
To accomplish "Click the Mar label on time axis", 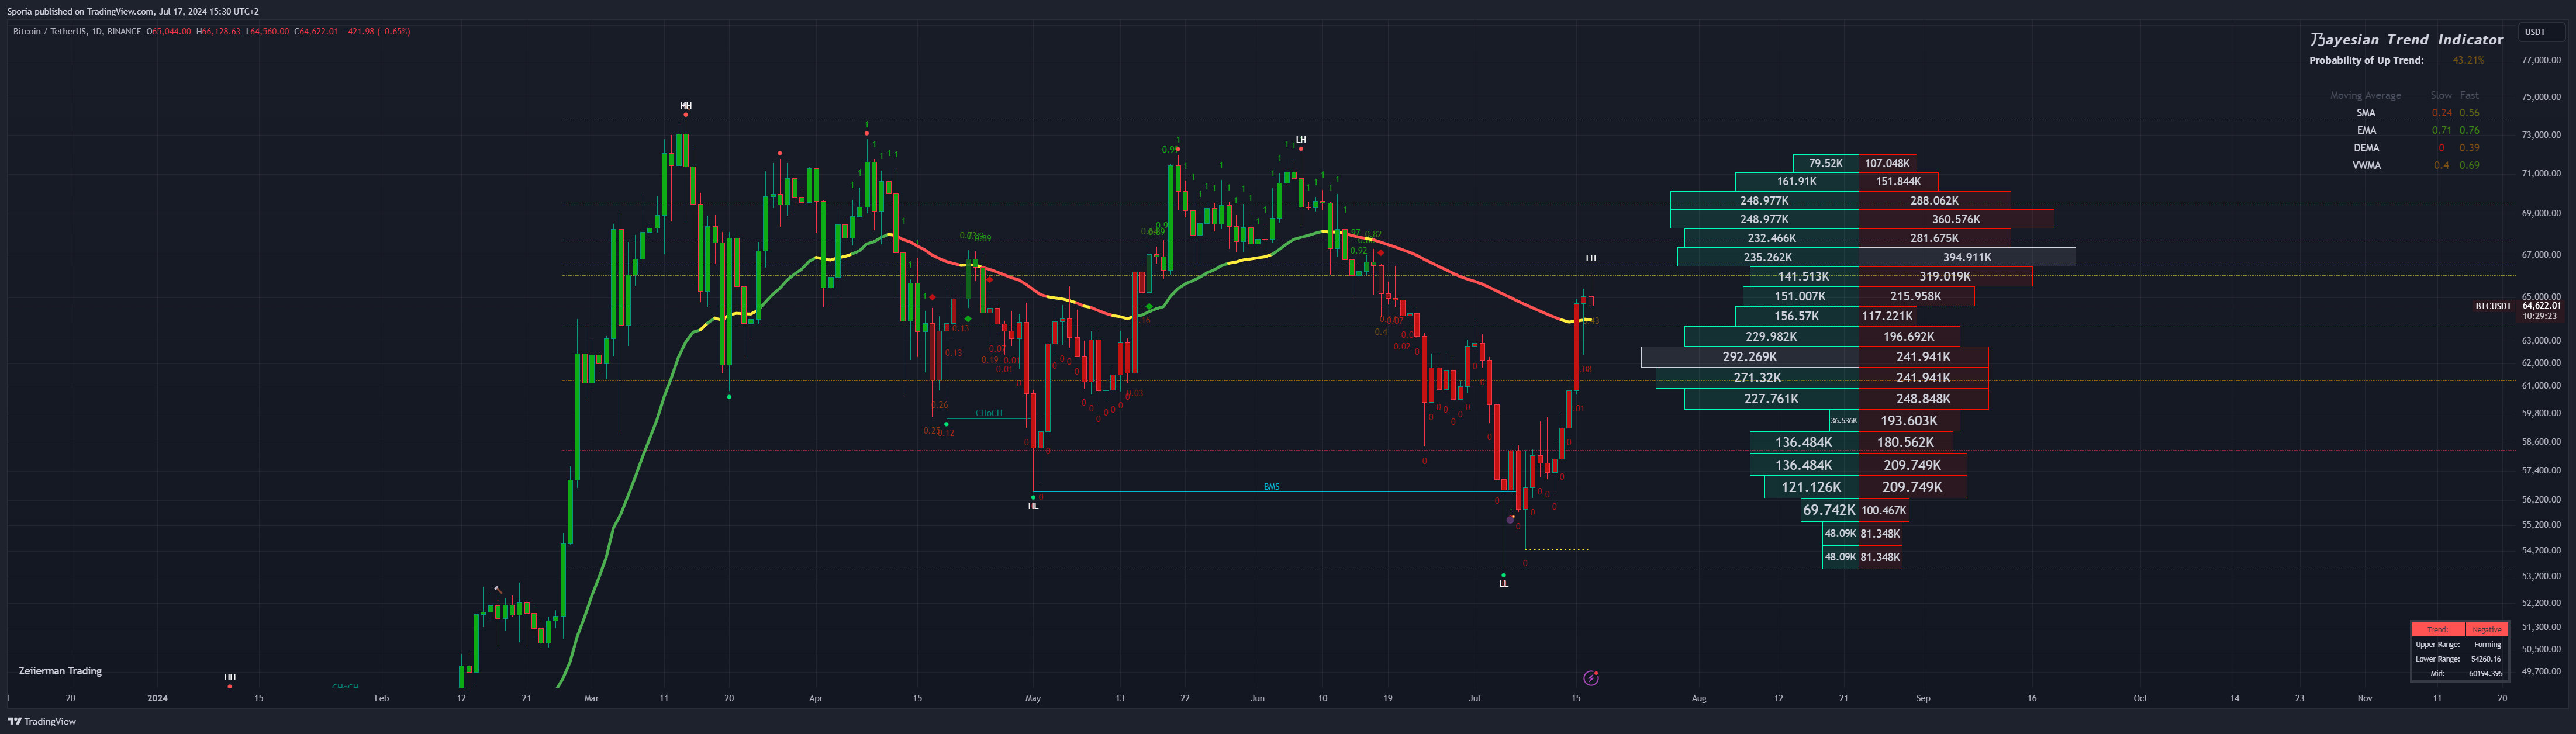I will point(592,698).
